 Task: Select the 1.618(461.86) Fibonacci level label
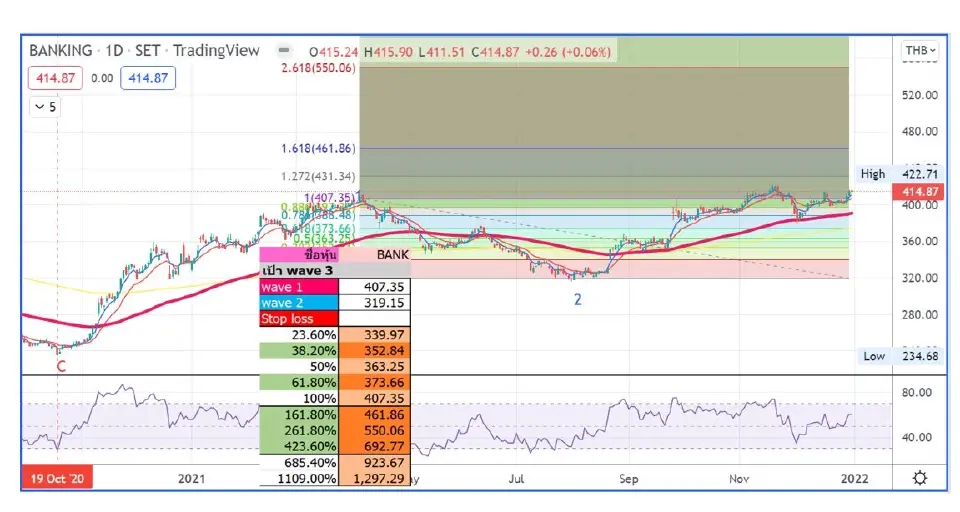click(x=318, y=148)
